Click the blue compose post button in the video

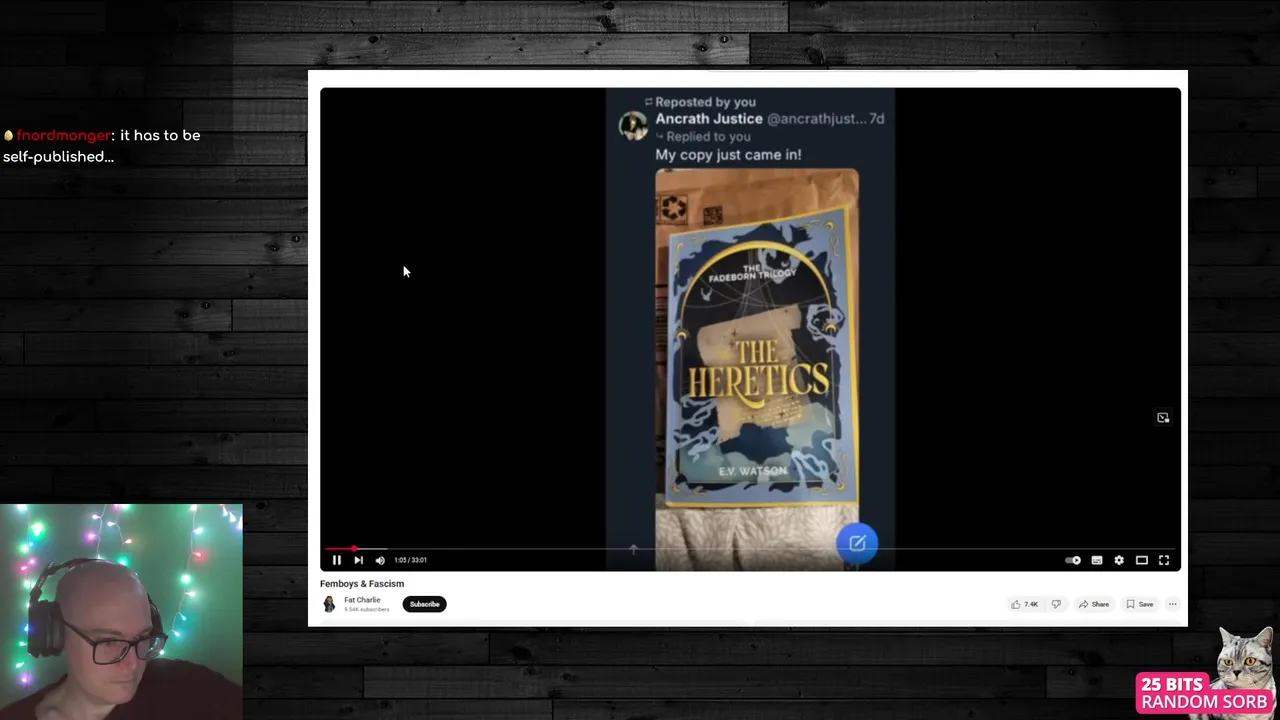tap(857, 543)
